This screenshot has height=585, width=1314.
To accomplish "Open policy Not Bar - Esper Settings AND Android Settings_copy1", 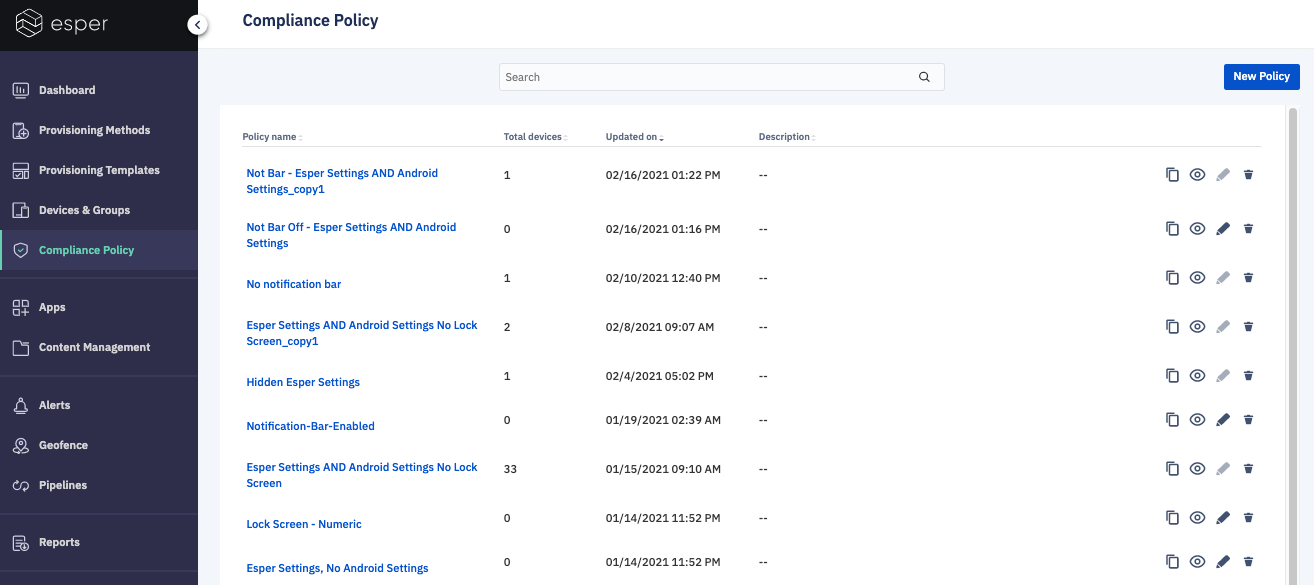I will 342,181.
